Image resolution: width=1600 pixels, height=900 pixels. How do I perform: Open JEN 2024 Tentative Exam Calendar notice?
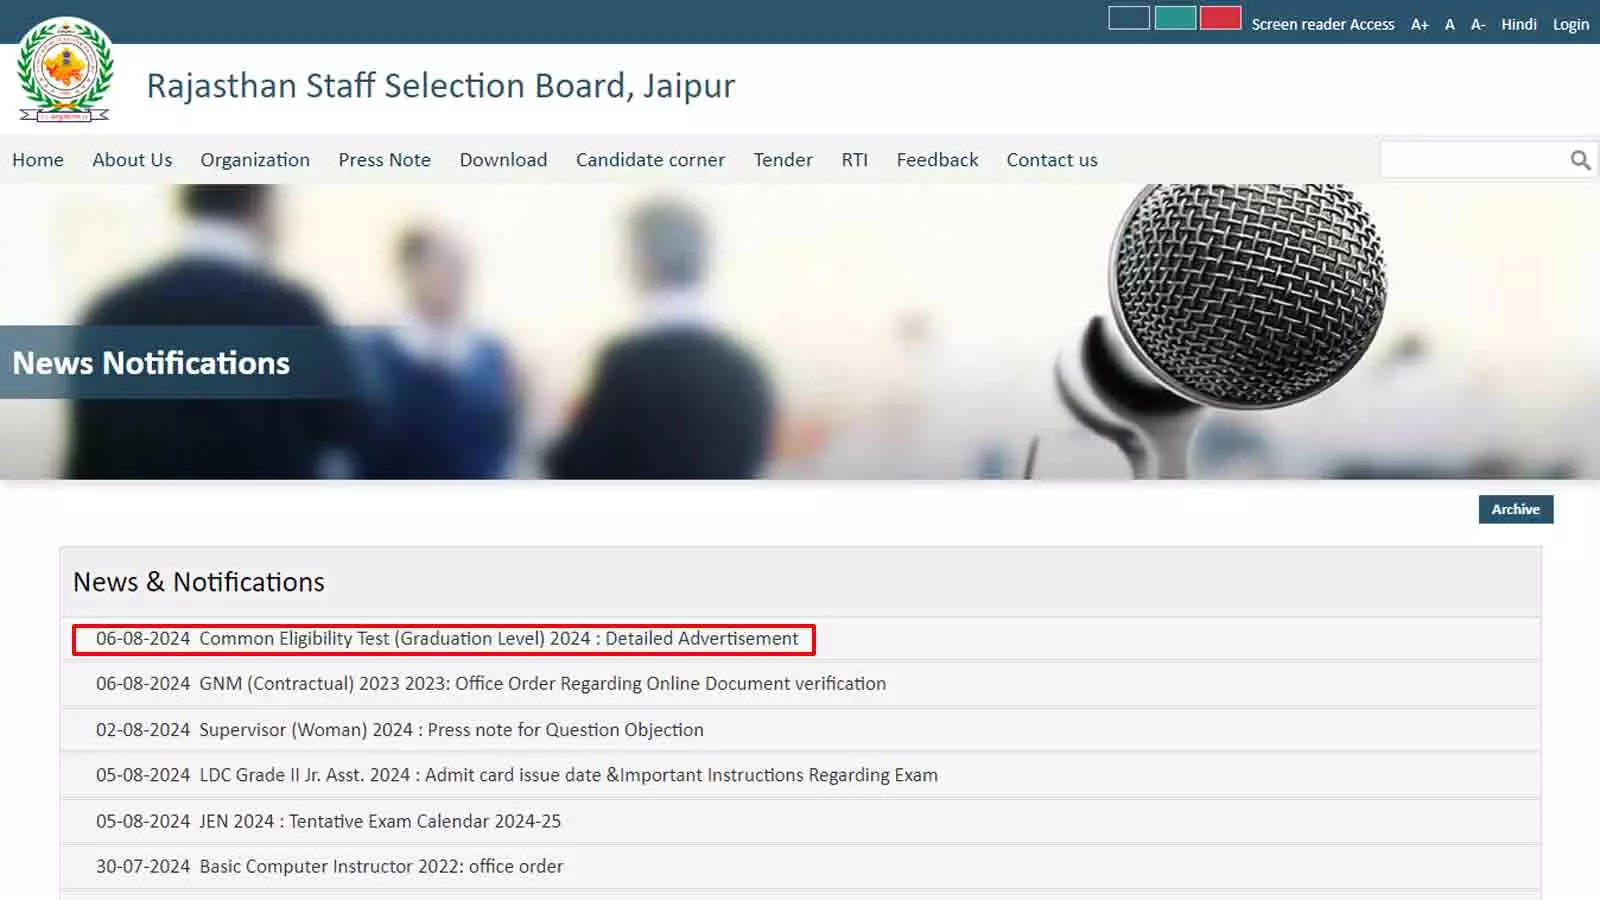380,821
